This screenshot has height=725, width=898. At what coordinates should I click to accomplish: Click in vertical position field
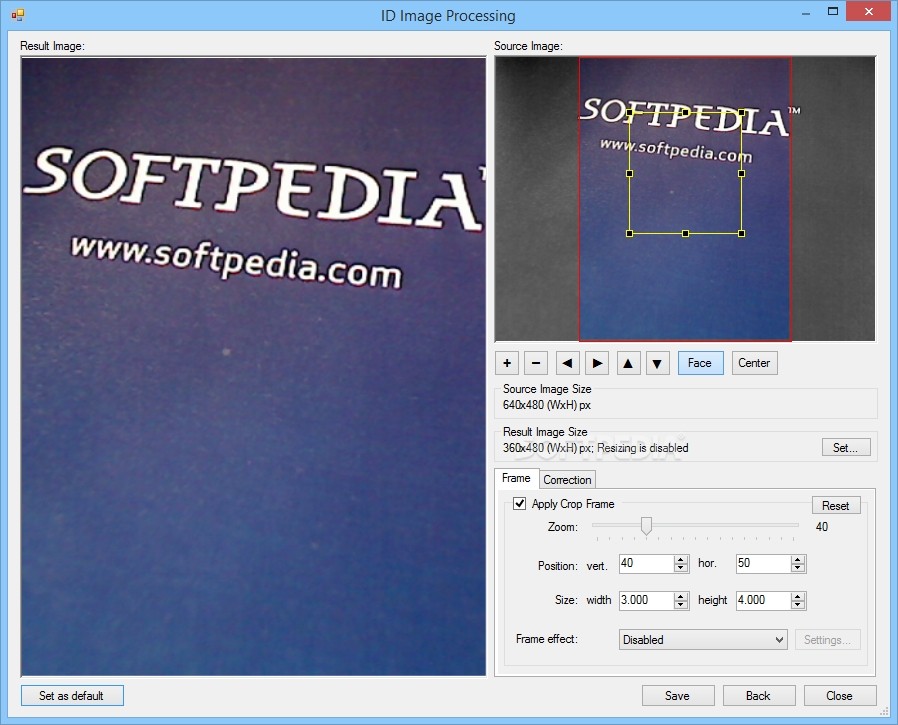646,564
